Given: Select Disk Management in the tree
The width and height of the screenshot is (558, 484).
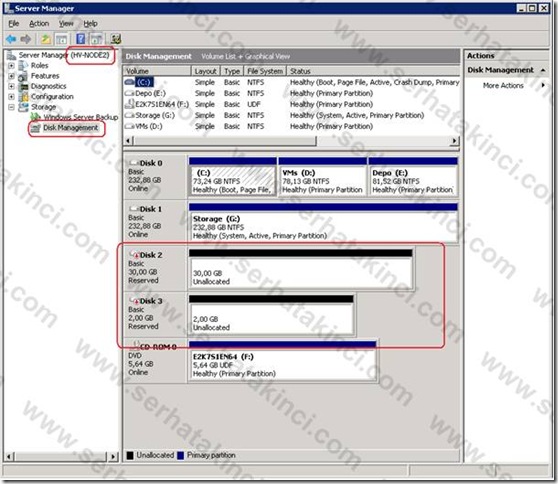Looking at the screenshot, I should [x=70, y=128].
